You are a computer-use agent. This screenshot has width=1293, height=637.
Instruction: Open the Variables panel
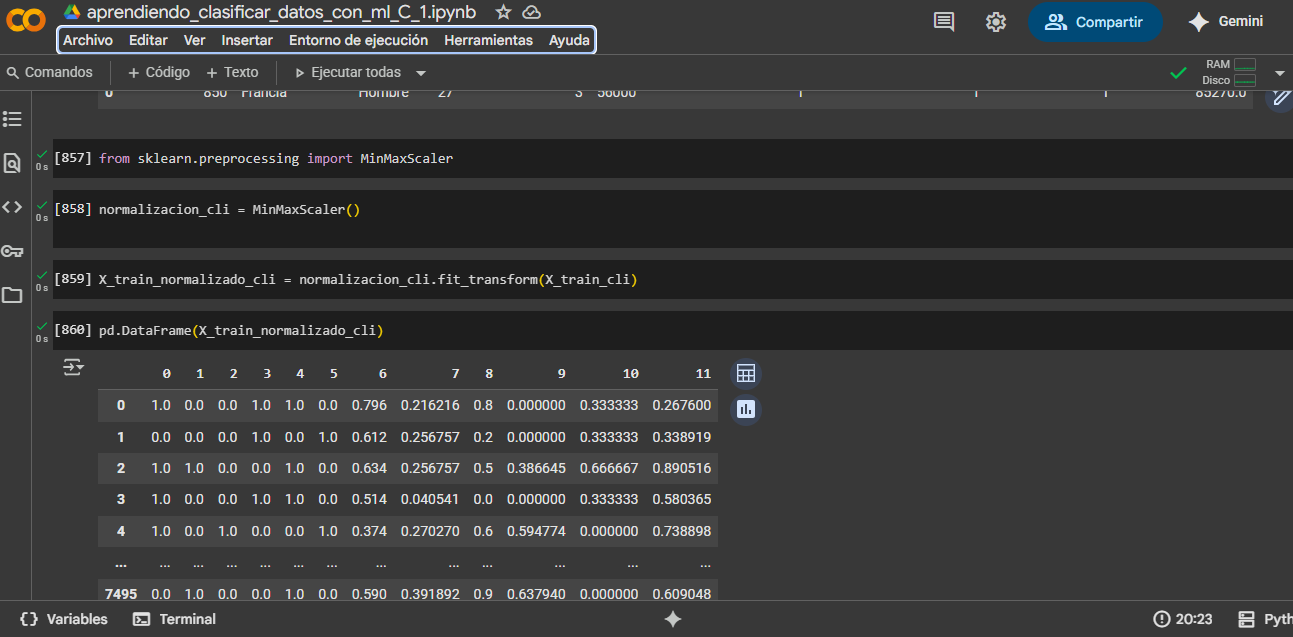(64, 619)
